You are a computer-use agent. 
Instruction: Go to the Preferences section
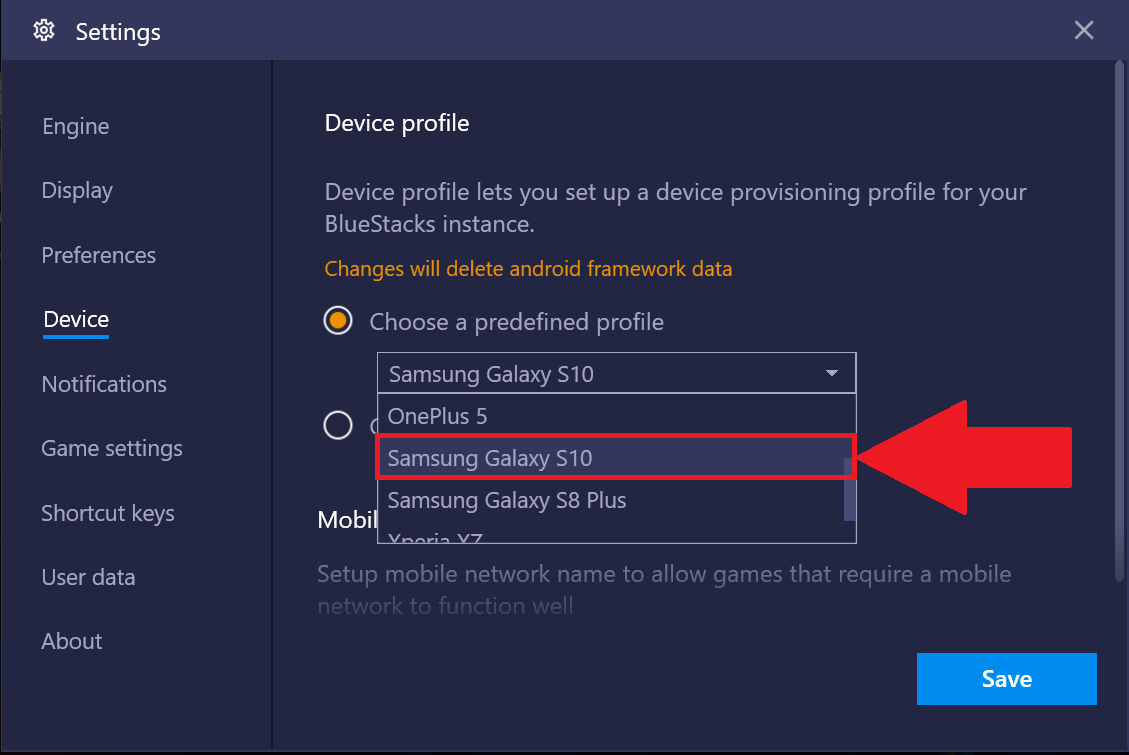pyautogui.click(x=99, y=256)
